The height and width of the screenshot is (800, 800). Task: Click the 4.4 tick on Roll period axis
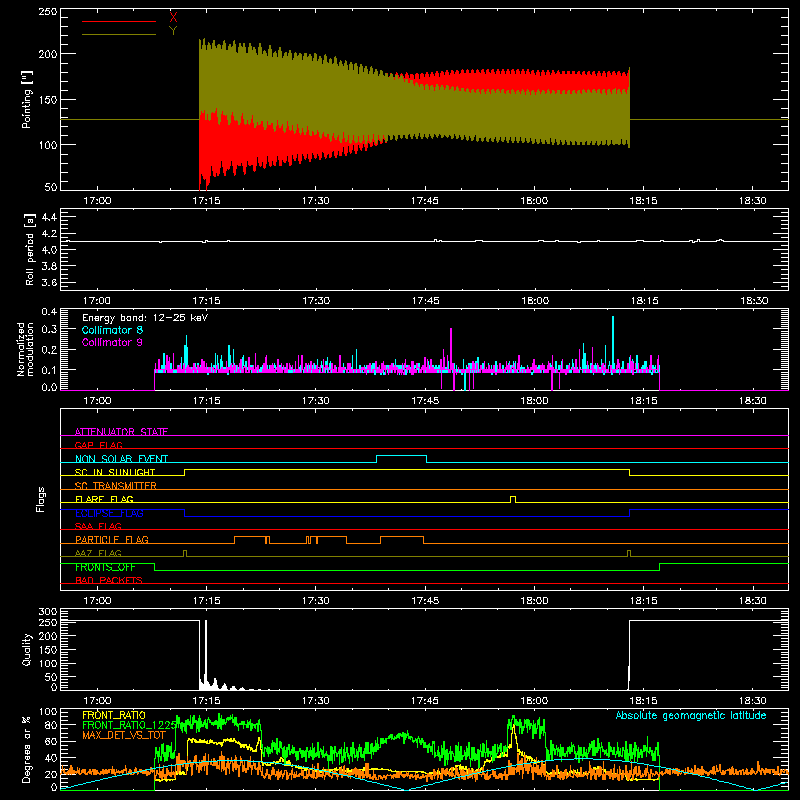click(x=49, y=217)
